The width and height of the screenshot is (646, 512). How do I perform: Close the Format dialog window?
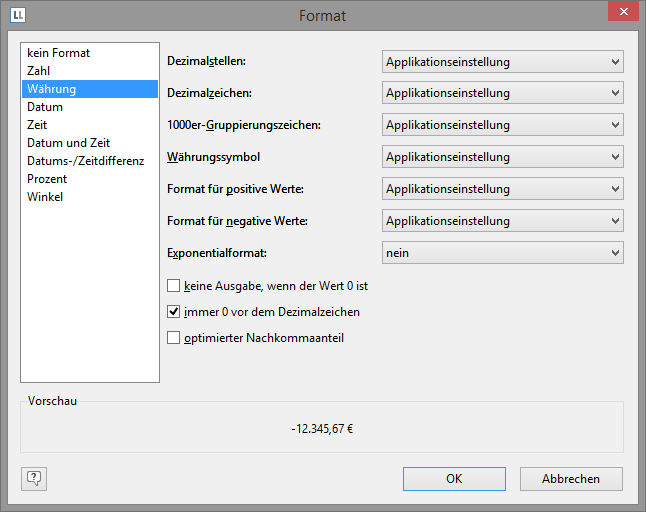(620, 13)
